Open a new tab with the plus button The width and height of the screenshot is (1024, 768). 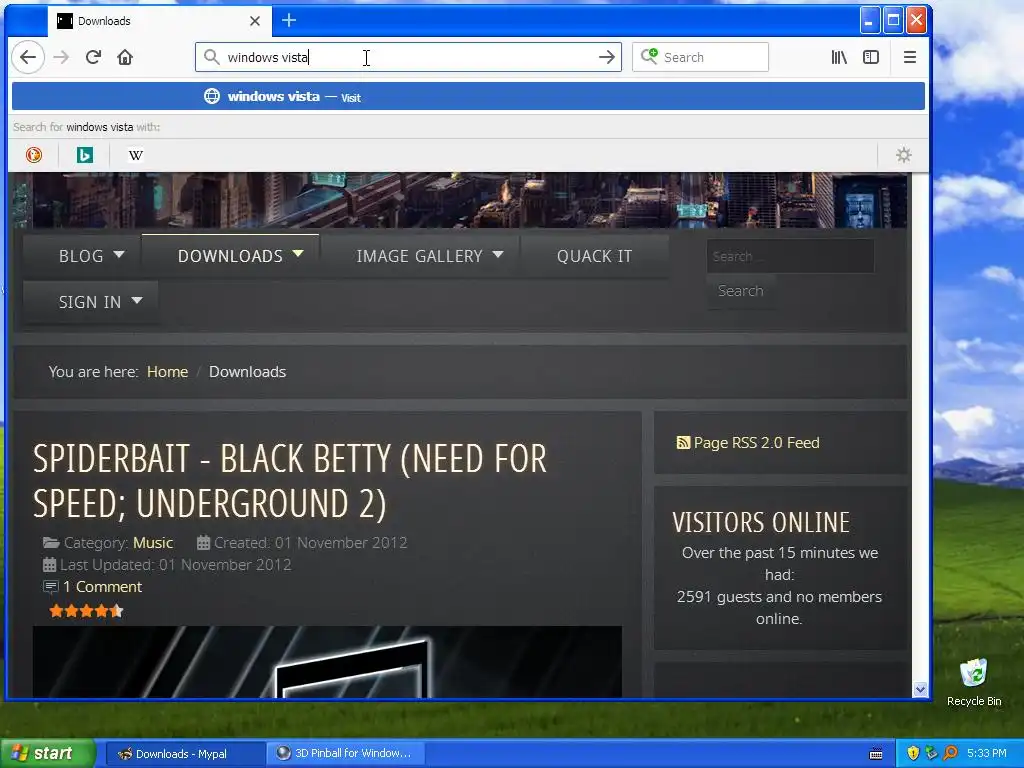coord(289,20)
